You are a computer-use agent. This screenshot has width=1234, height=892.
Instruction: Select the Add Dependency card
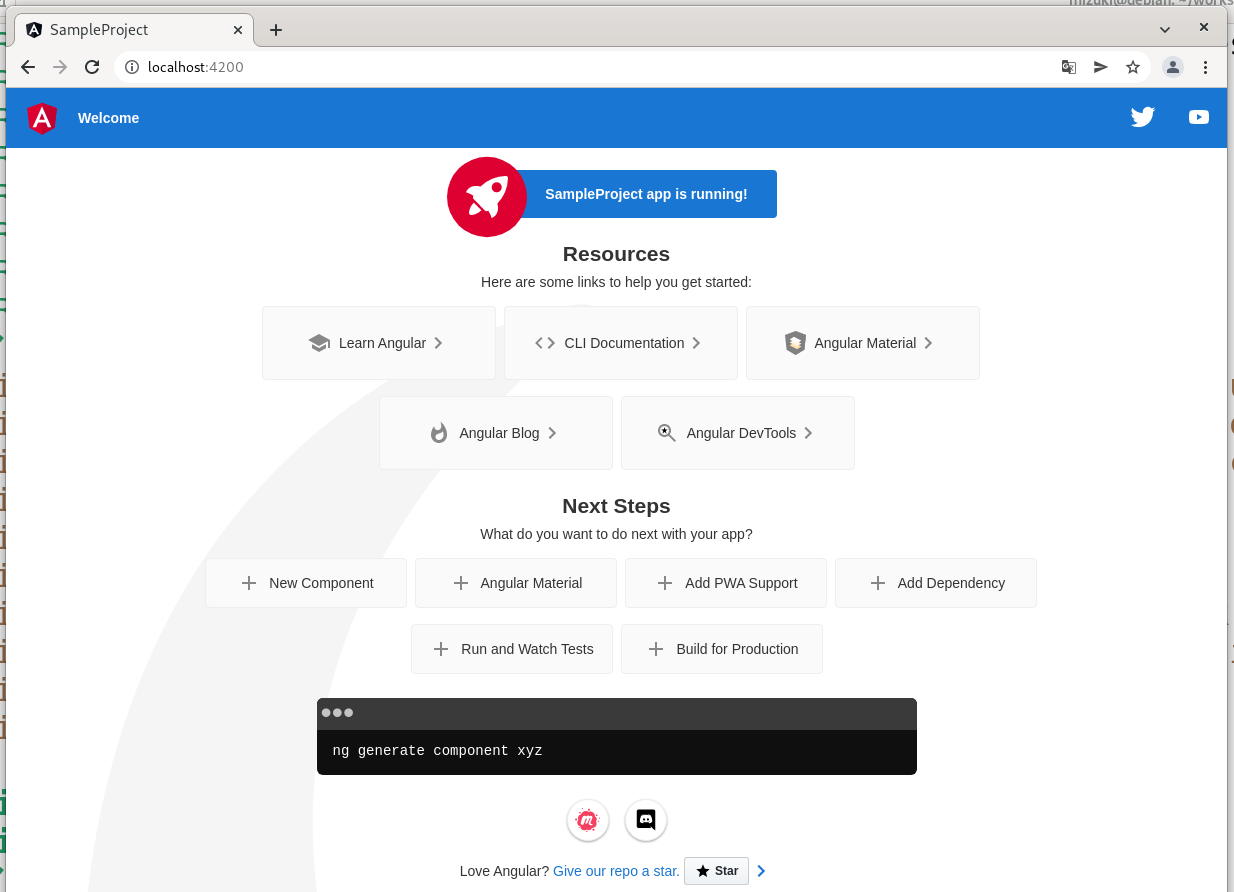[x=936, y=583]
